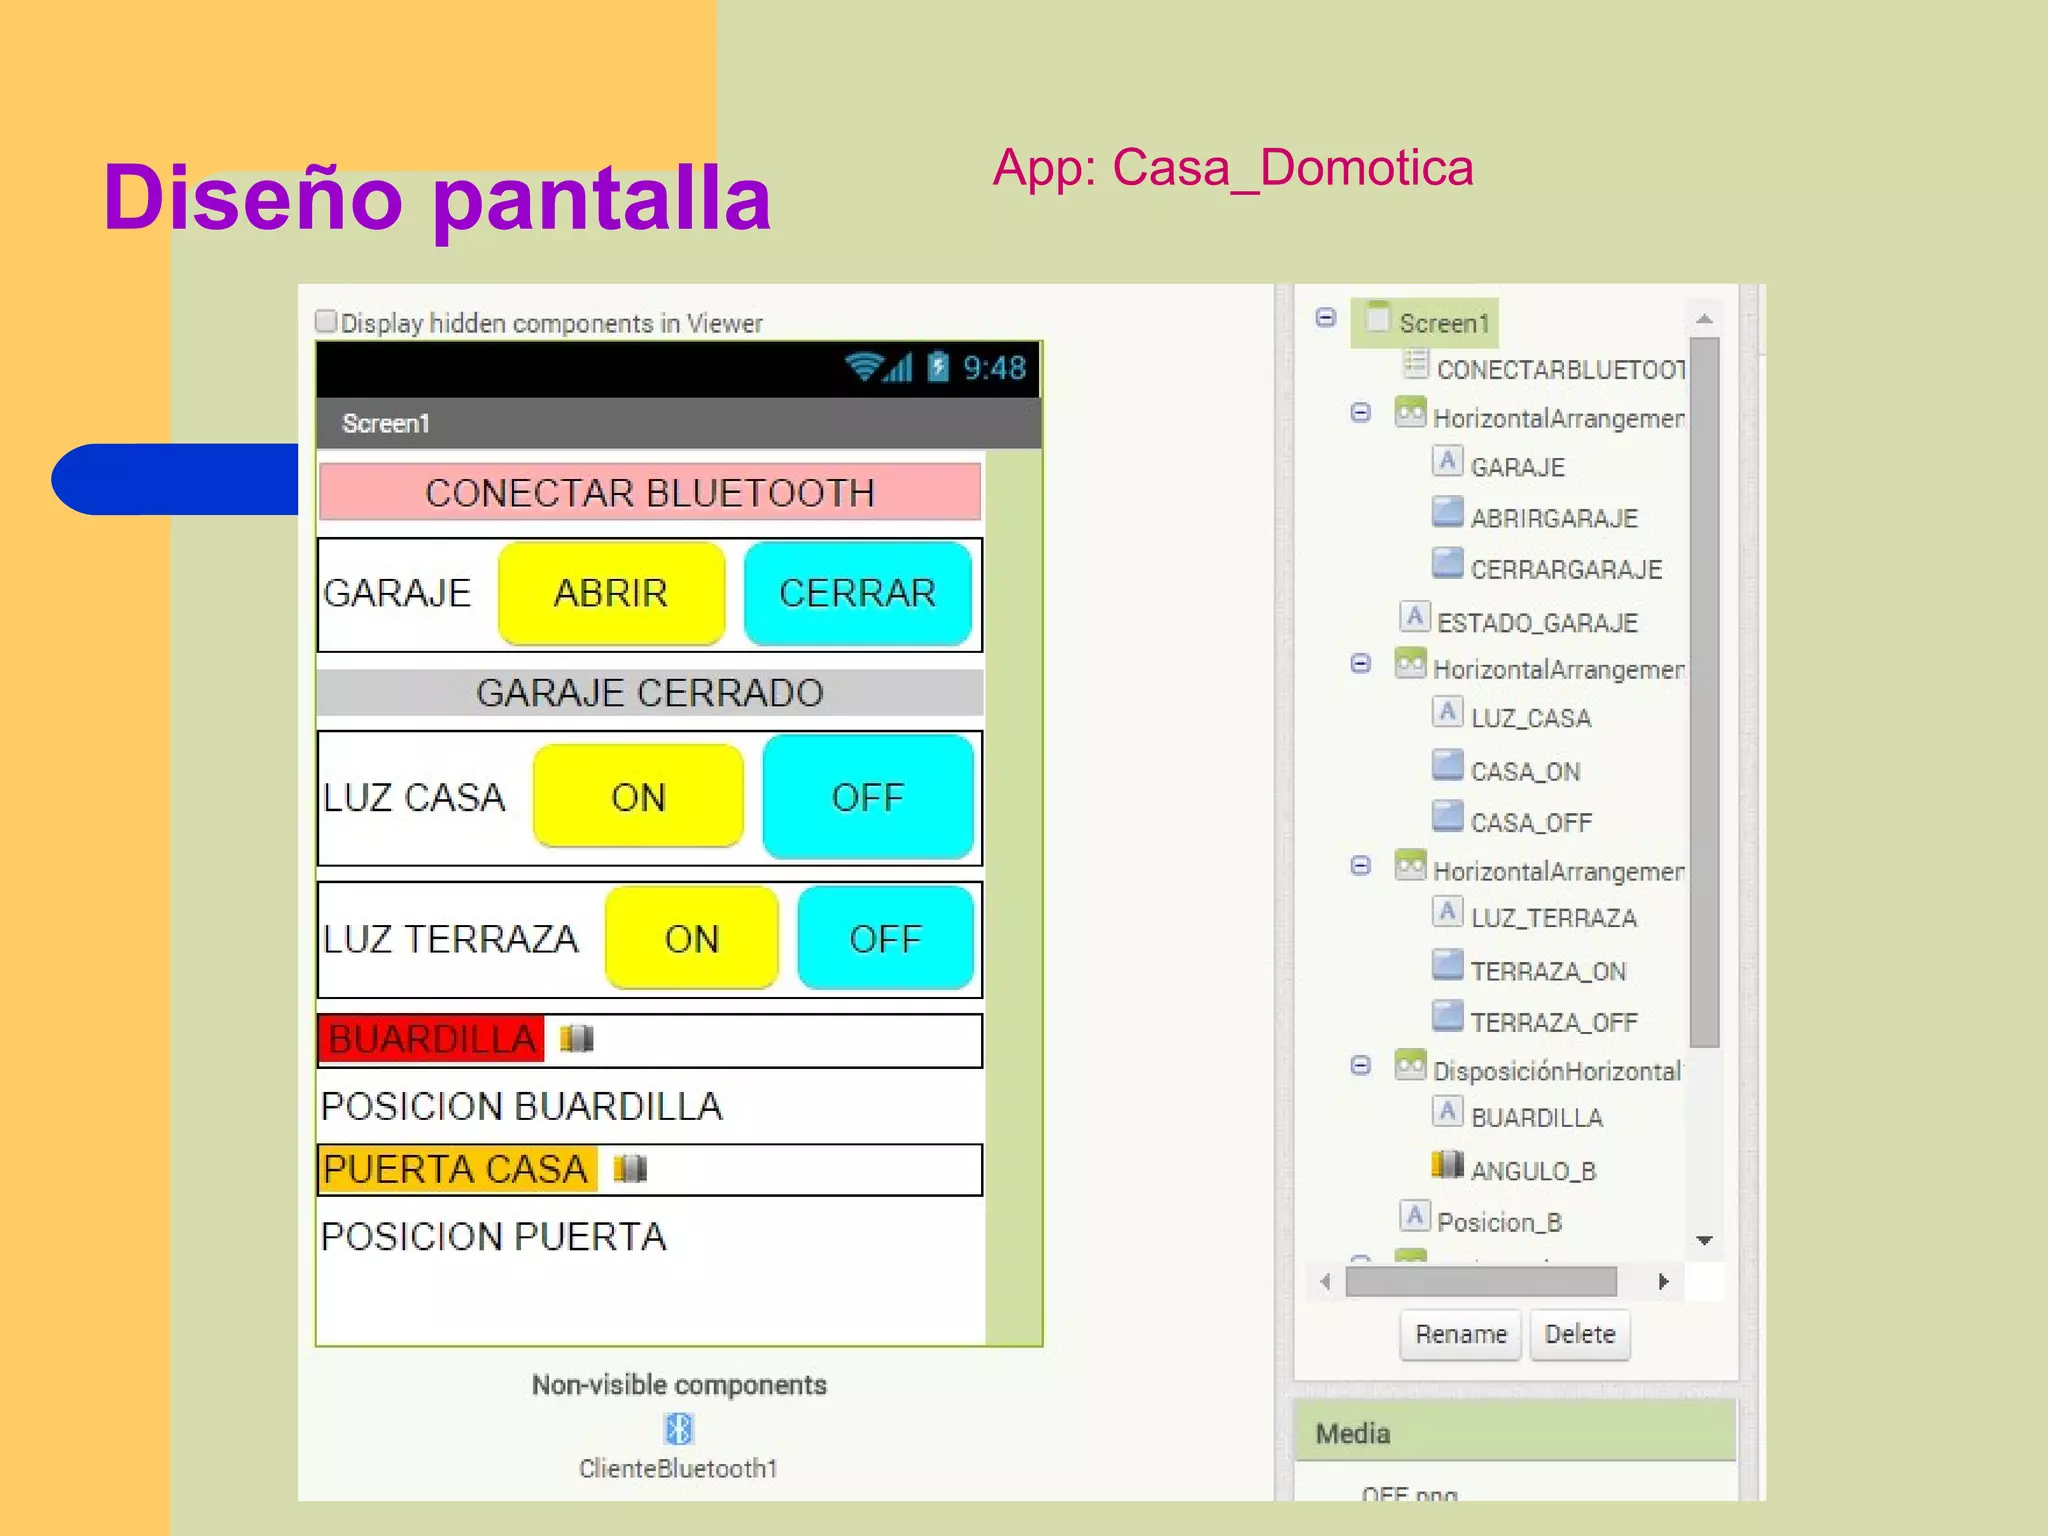
Task: Select the red BUARDILLA label
Action: pyautogui.click(x=431, y=1039)
